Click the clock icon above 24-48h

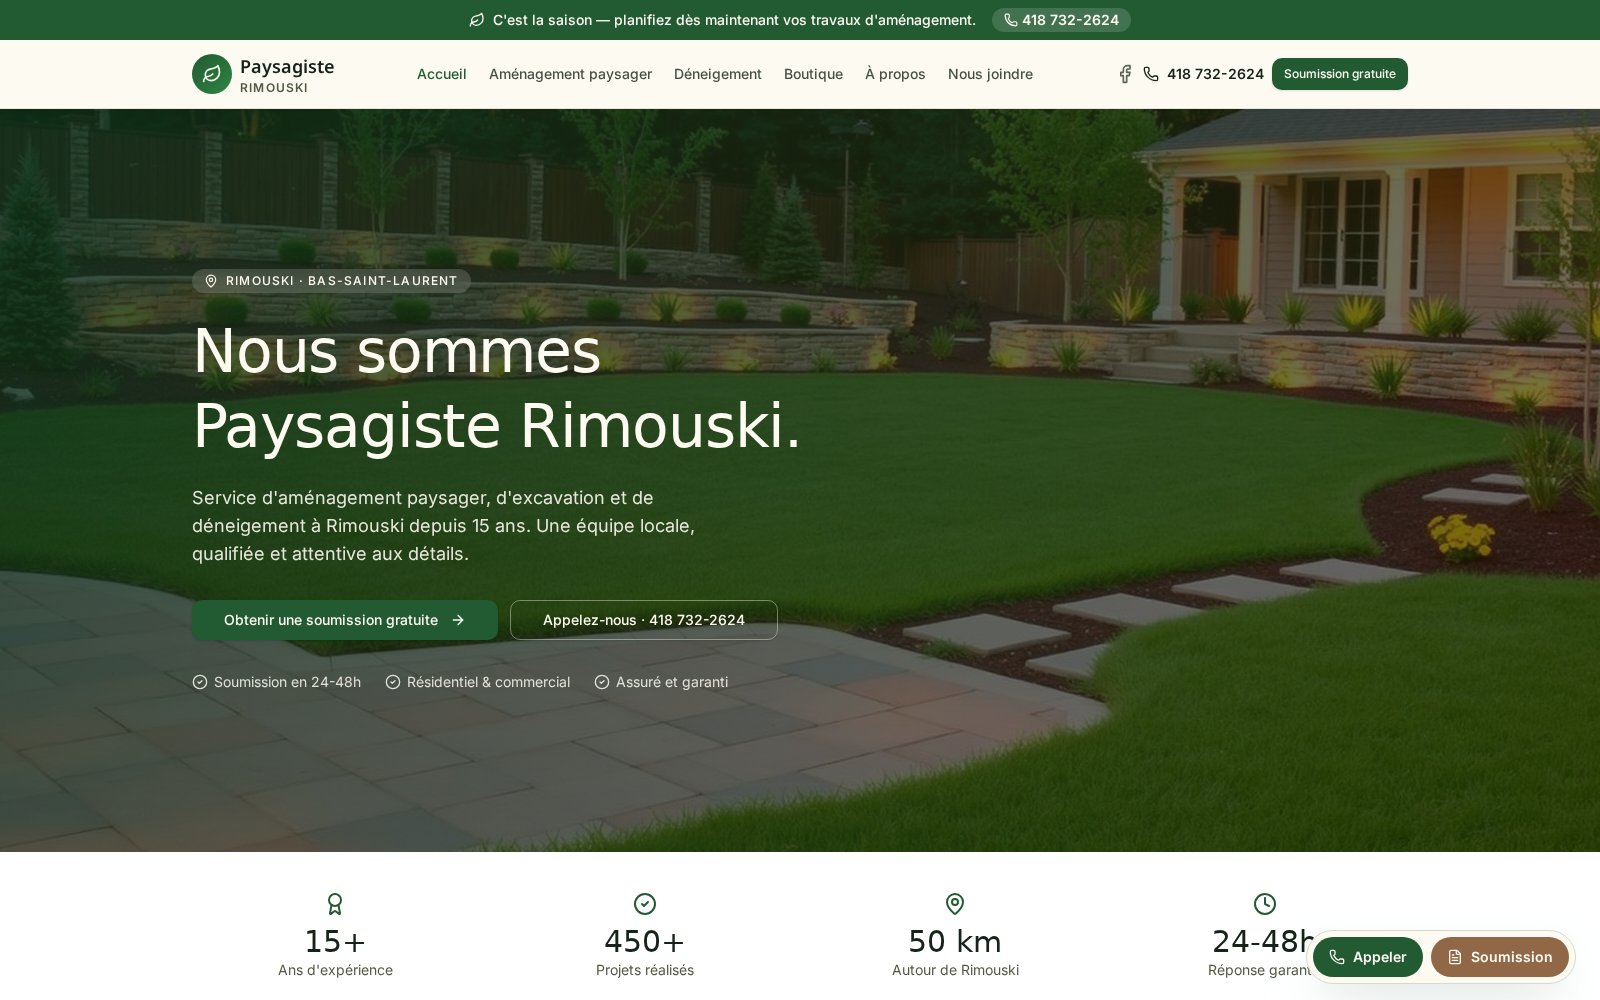[x=1265, y=904]
